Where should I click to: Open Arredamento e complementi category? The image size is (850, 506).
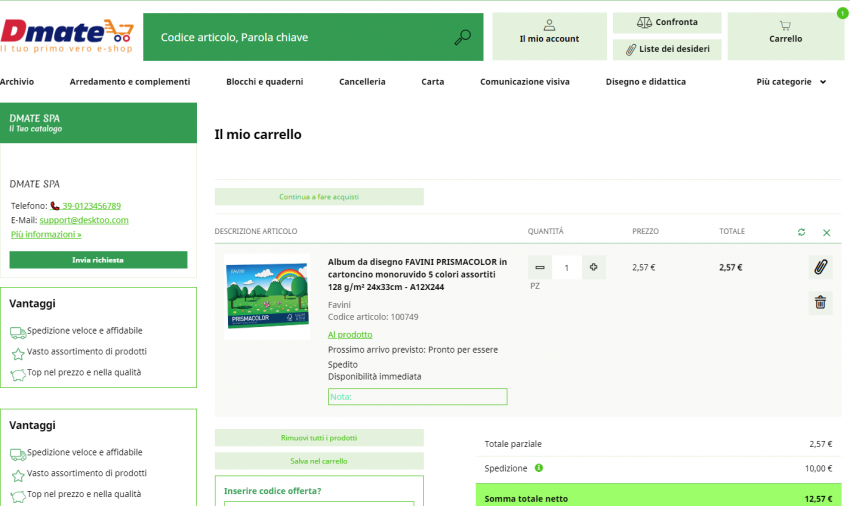(130, 82)
